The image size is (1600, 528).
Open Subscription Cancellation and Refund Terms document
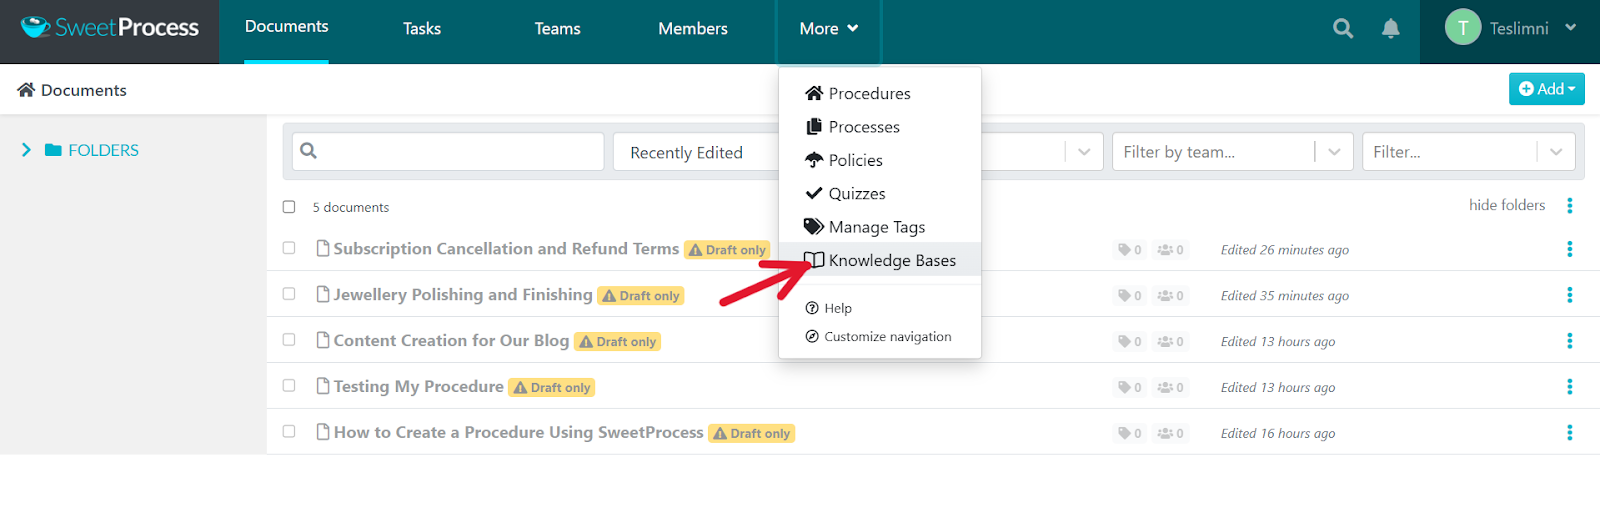[506, 248]
